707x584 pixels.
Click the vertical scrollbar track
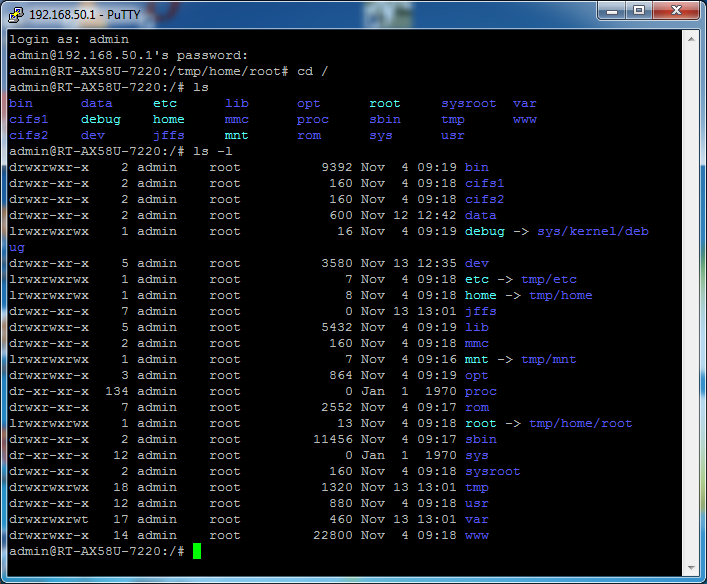coord(691,300)
